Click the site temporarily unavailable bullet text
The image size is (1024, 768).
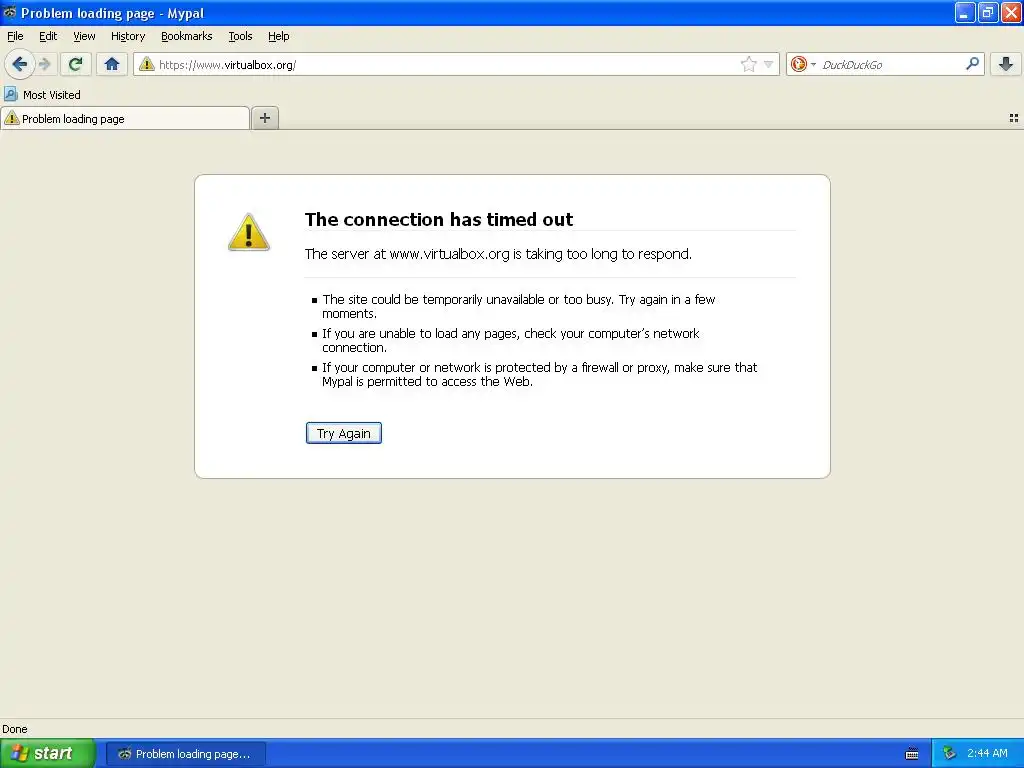point(519,306)
